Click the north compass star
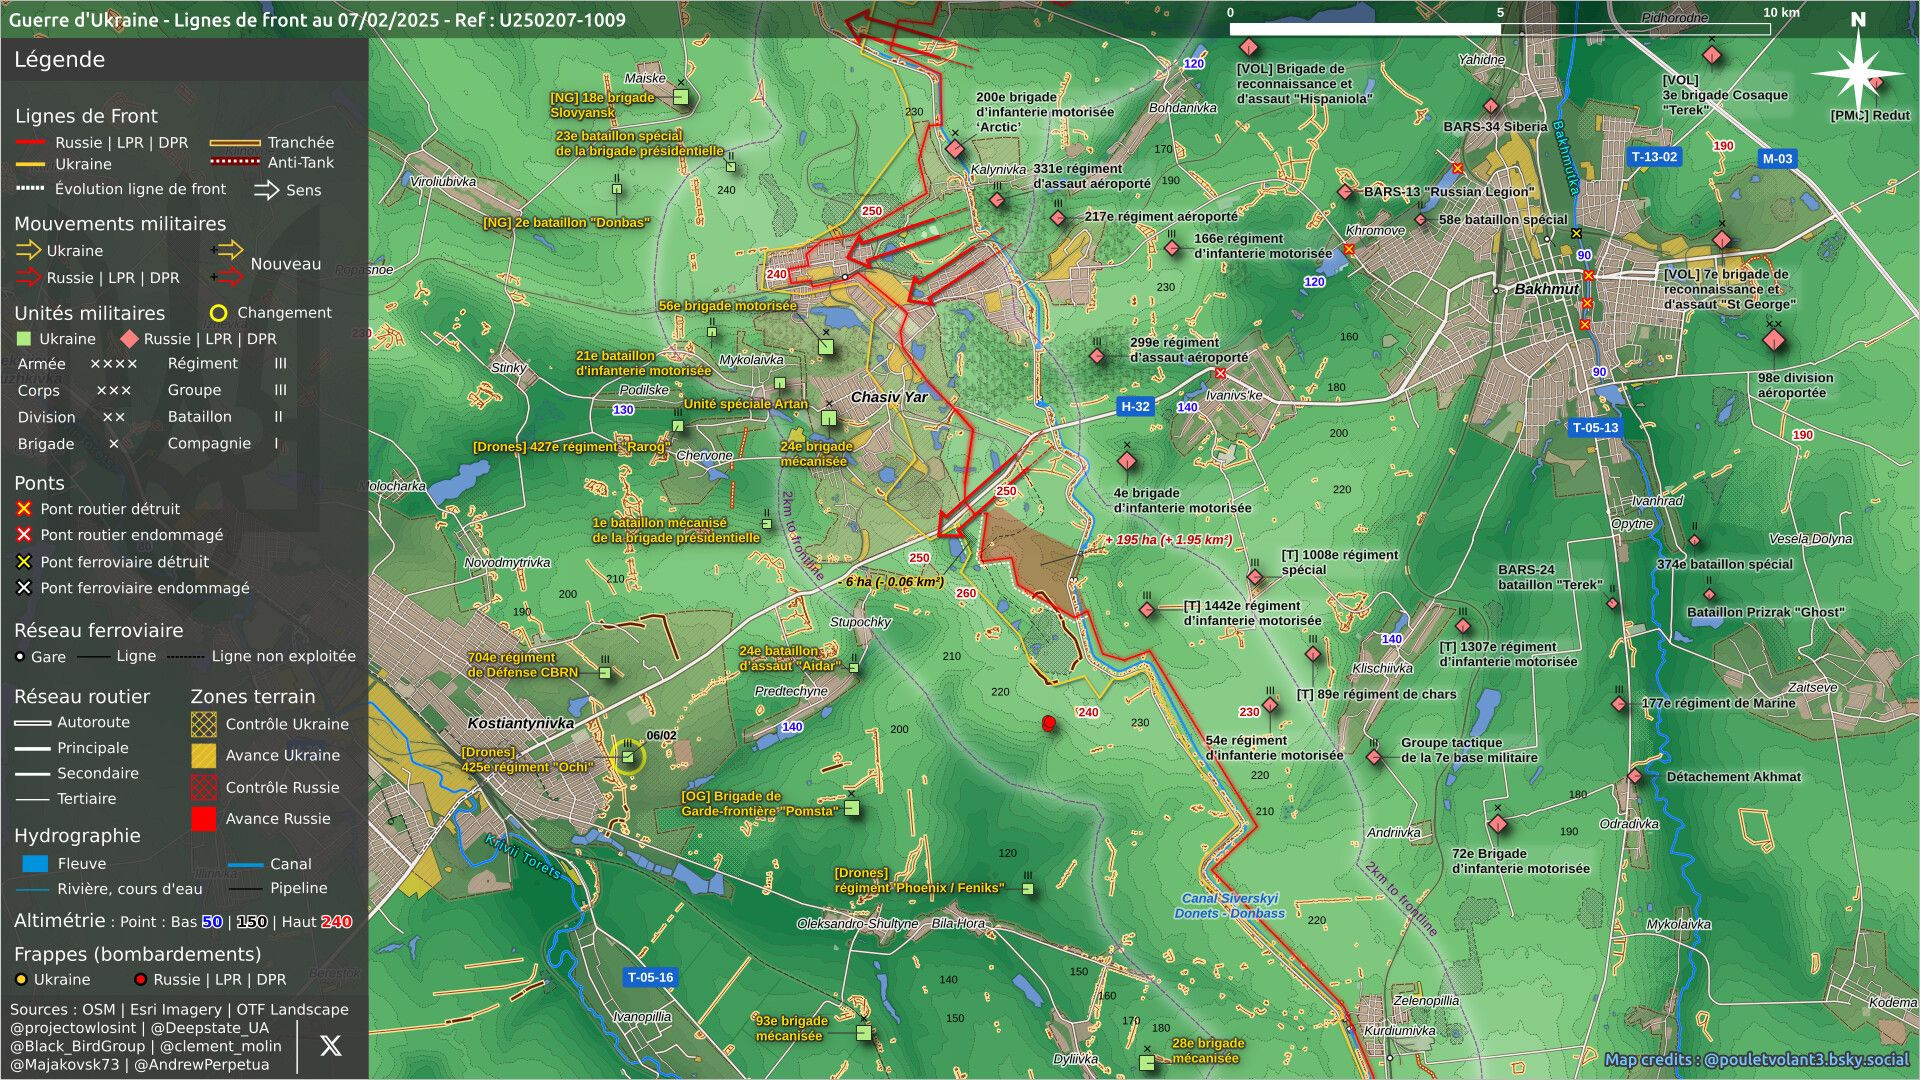Image resolution: width=1920 pixels, height=1080 pixels. coord(1858,73)
